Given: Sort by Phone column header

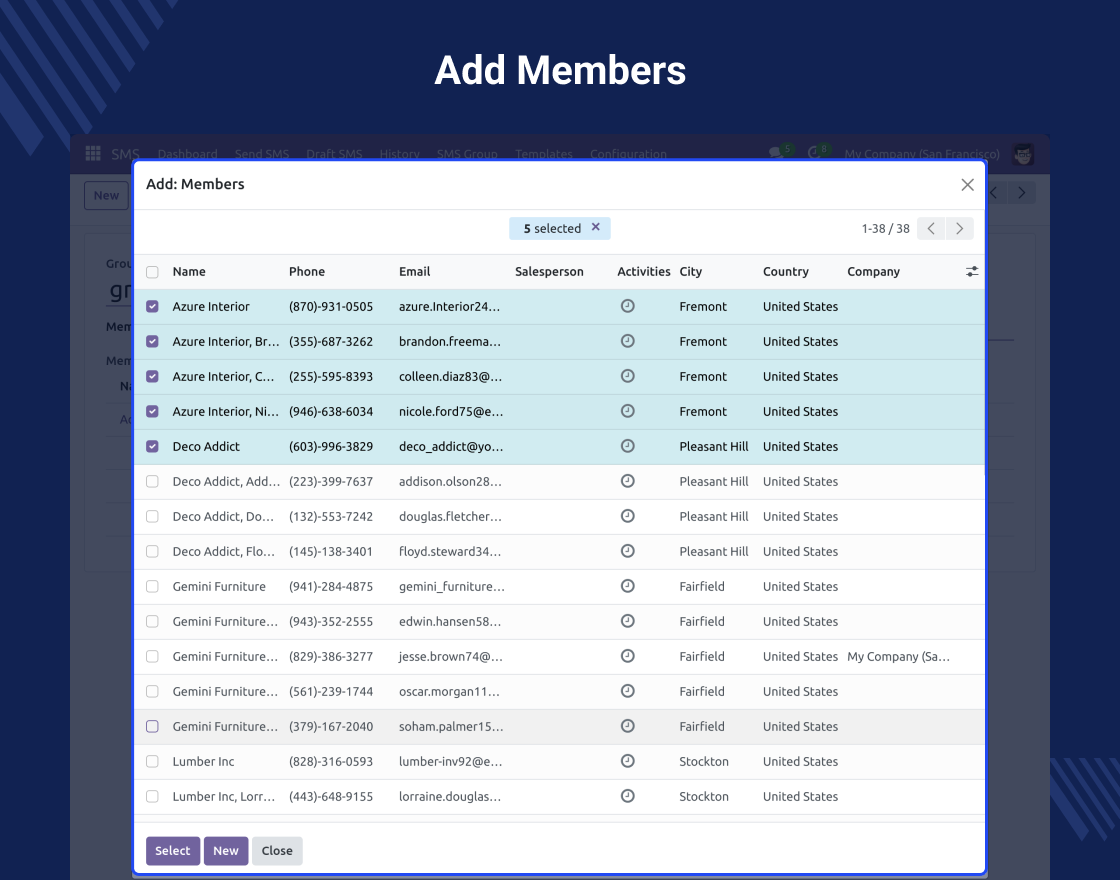Looking at the screenshot, I should coord(307,272).
